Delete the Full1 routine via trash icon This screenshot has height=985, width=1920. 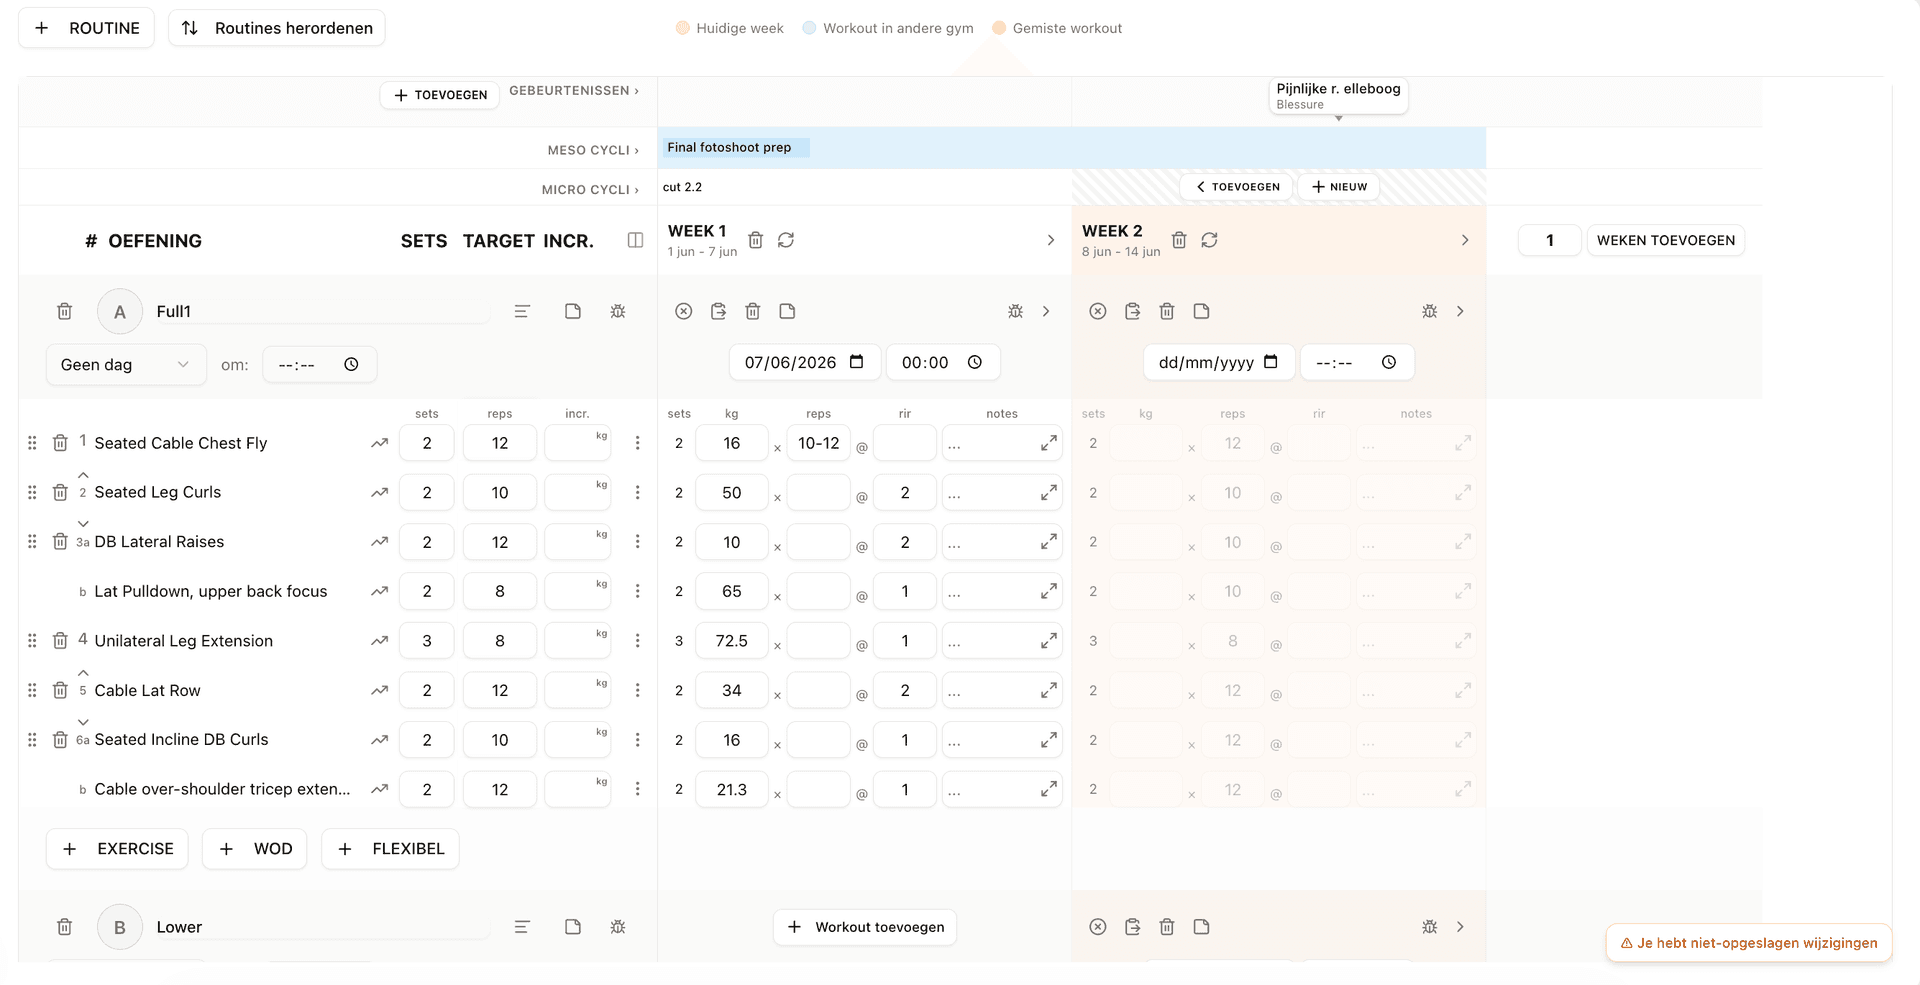[x=64, y=311]
